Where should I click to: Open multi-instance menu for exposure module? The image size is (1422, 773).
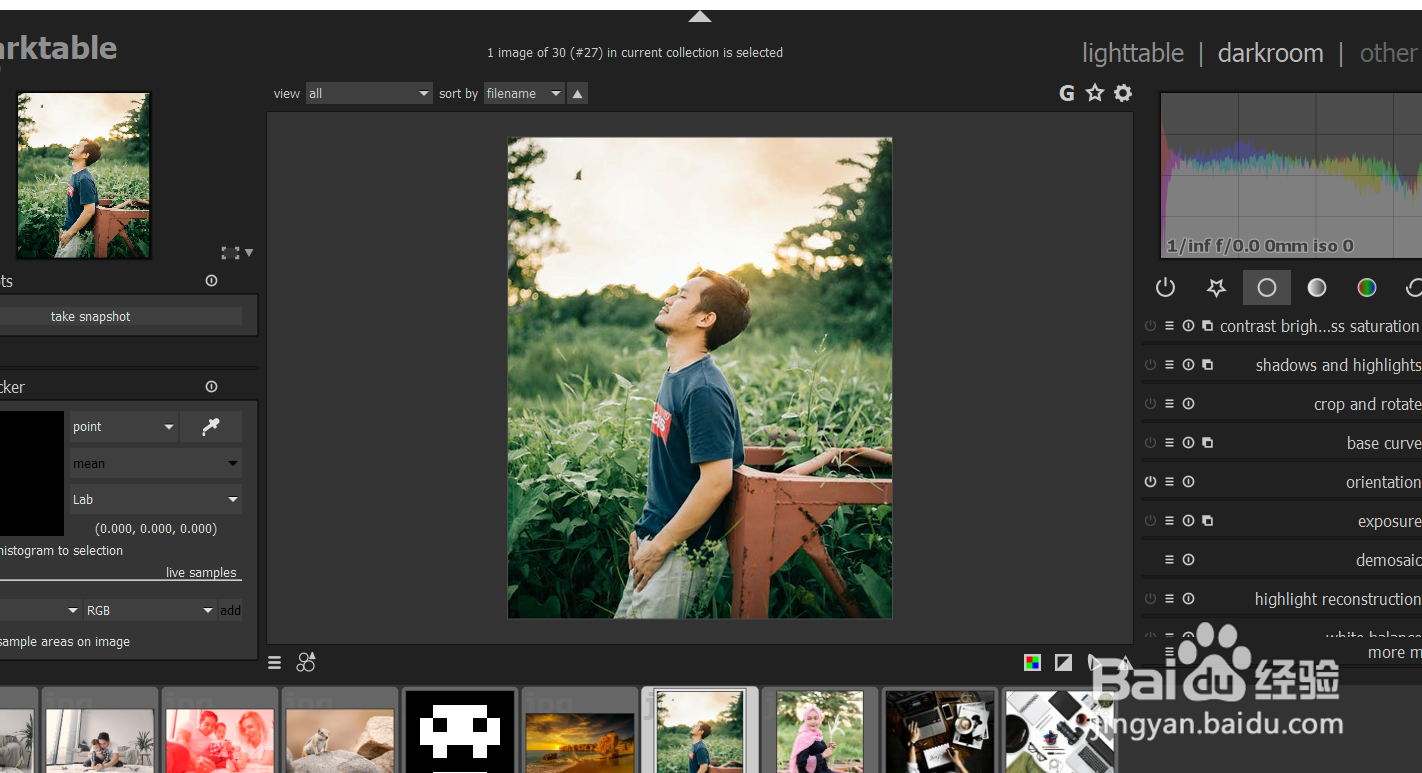[x=1207, y=521]
